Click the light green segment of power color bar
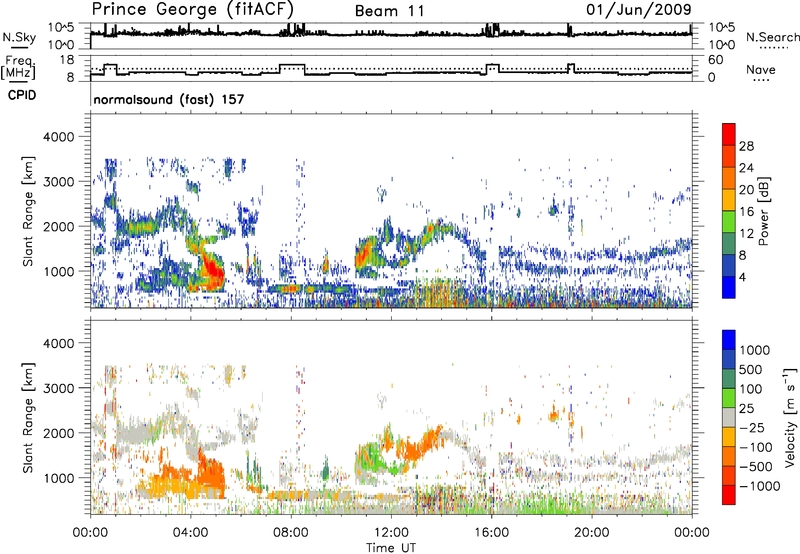Image resolution: width=800 pixels, height=554 pixels. [729, 222]
